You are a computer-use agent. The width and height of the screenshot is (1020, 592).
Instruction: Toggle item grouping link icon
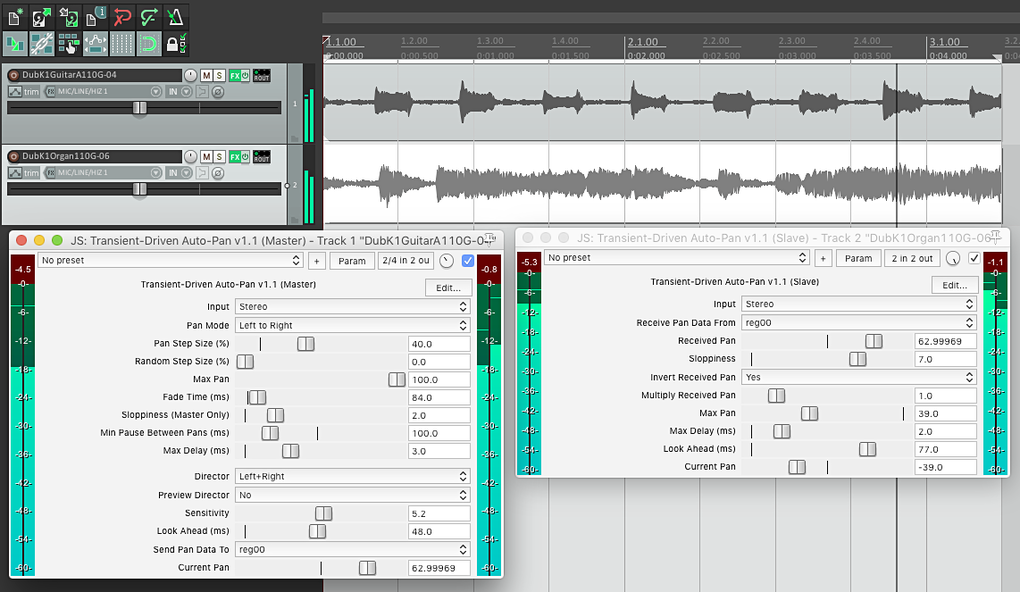(42, 44)
